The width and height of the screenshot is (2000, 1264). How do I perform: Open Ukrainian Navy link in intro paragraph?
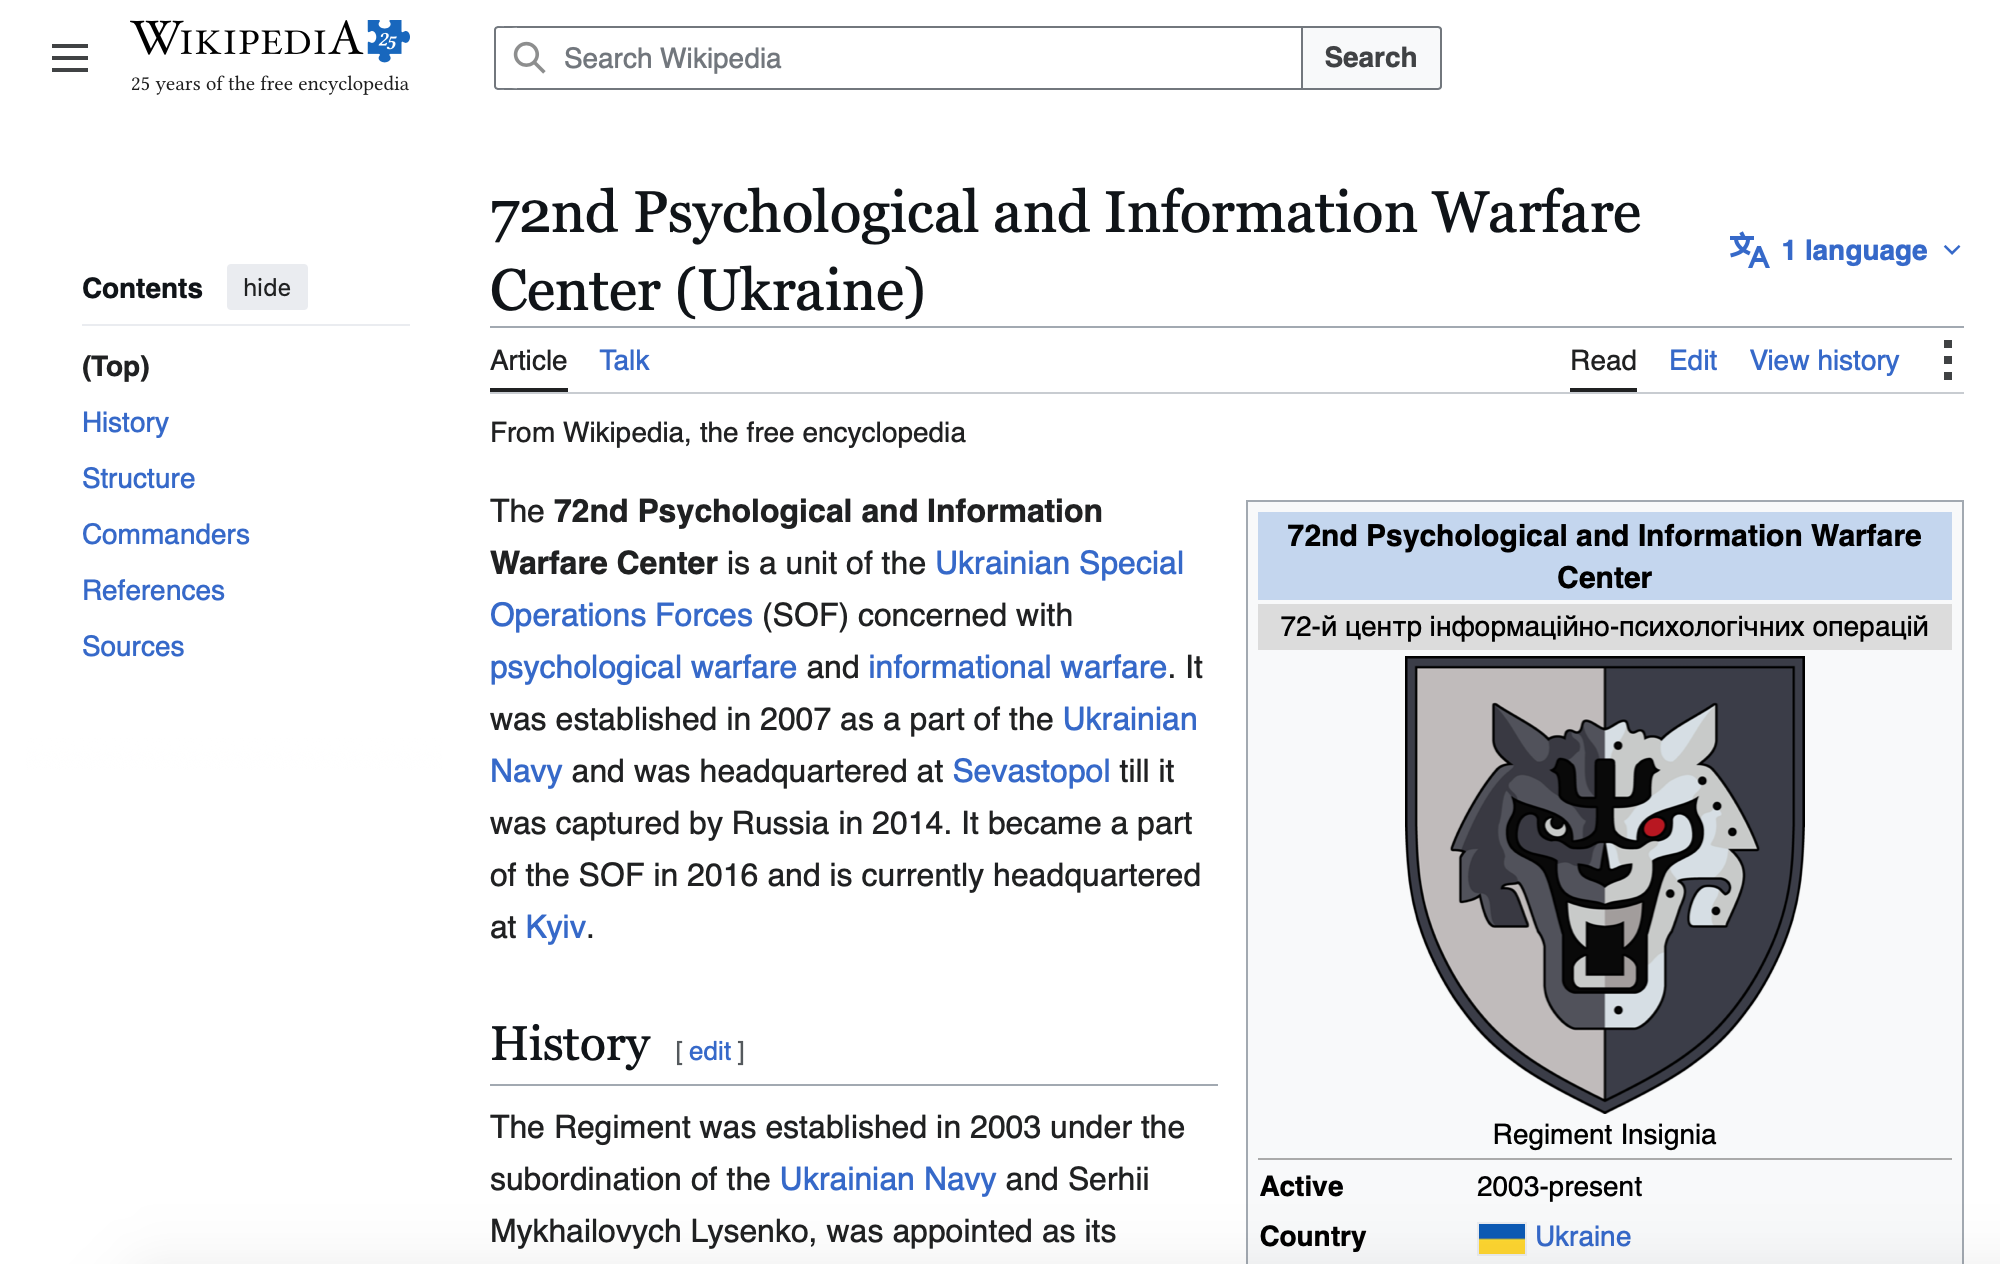coord(844,745)
